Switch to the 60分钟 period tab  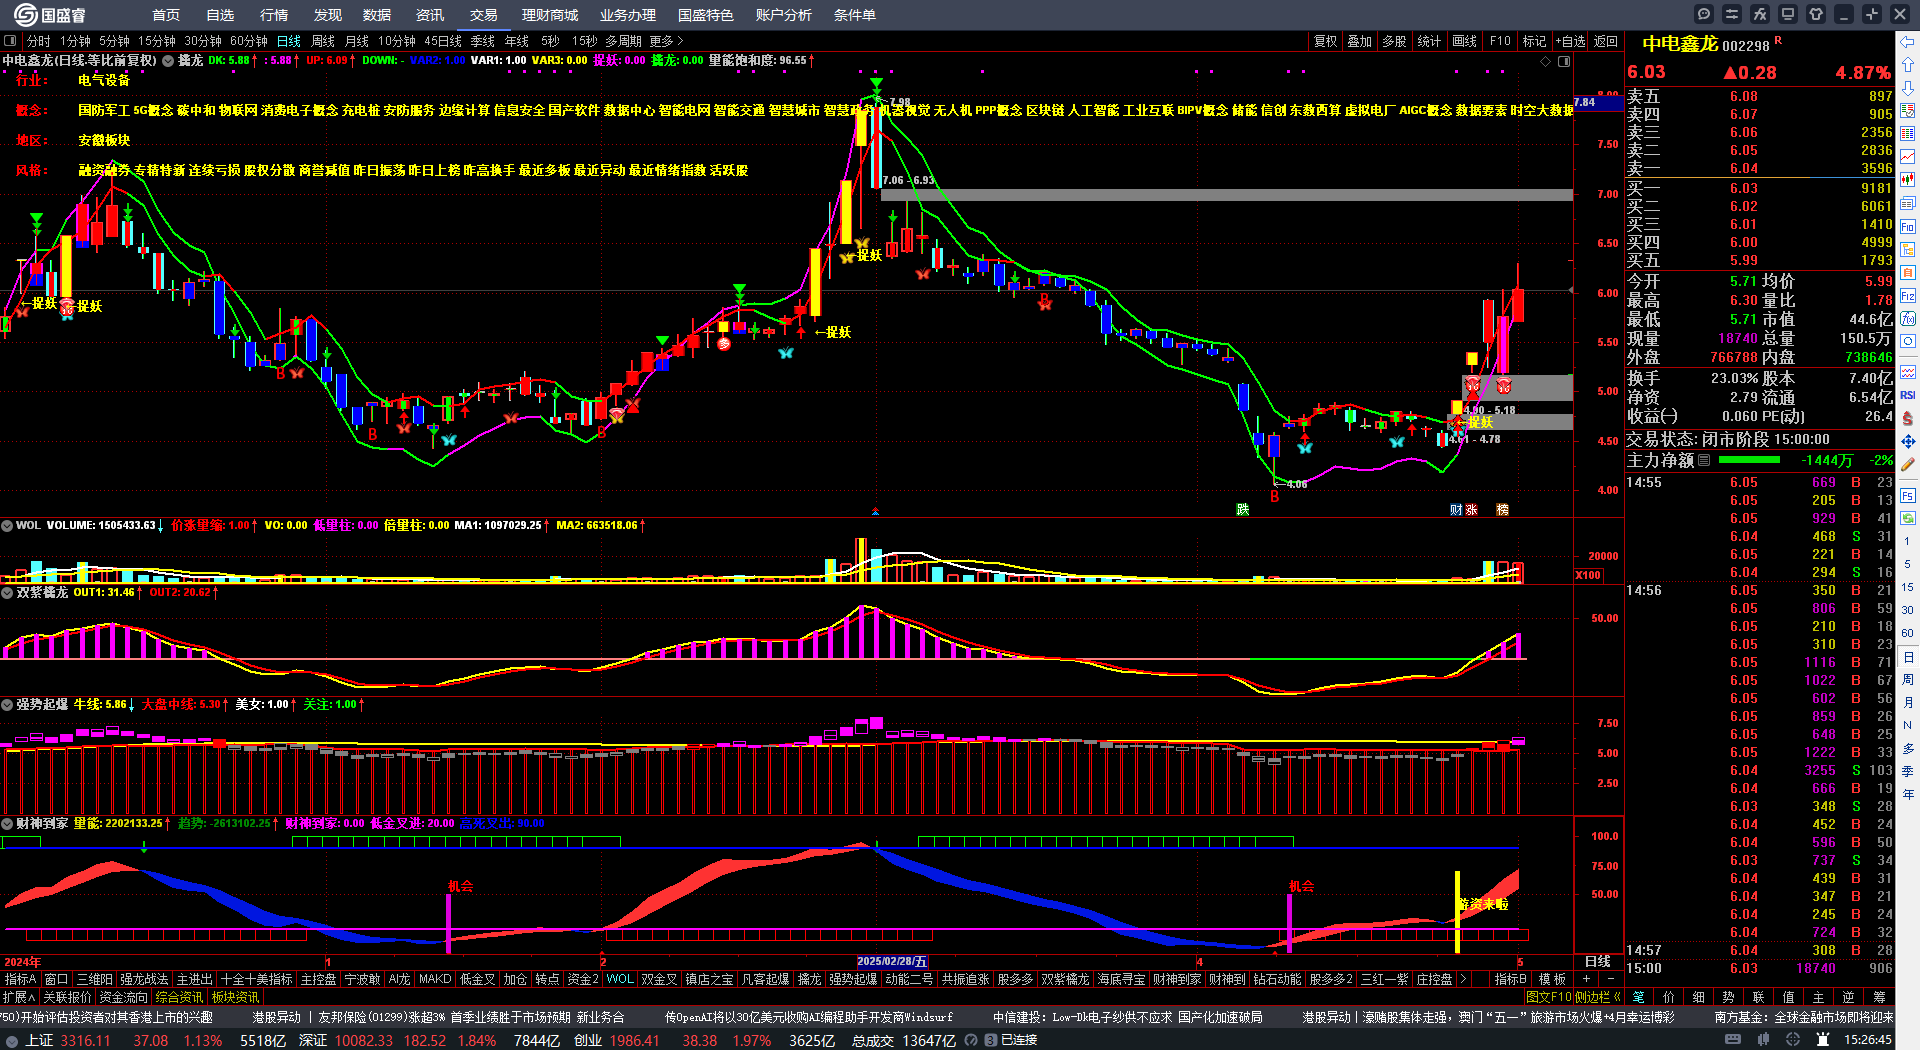point(249,41)
